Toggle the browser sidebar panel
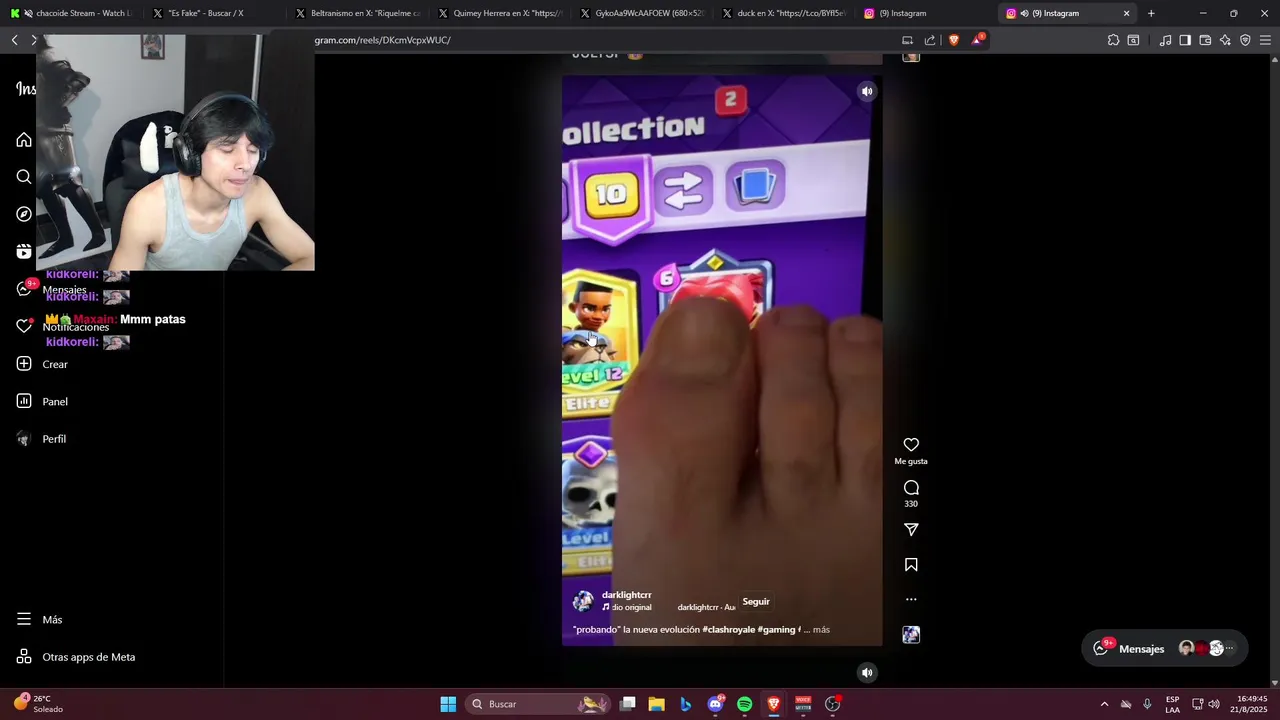This screenshot has height=720, width=1280. tap(1185, 40)
